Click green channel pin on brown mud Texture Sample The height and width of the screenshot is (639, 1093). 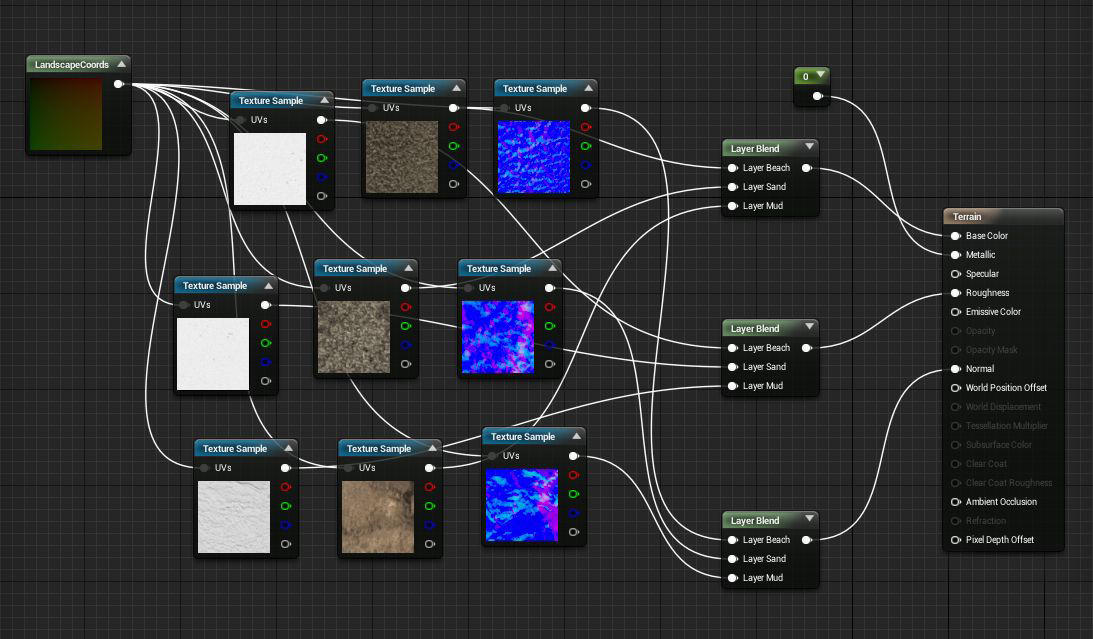430,506
